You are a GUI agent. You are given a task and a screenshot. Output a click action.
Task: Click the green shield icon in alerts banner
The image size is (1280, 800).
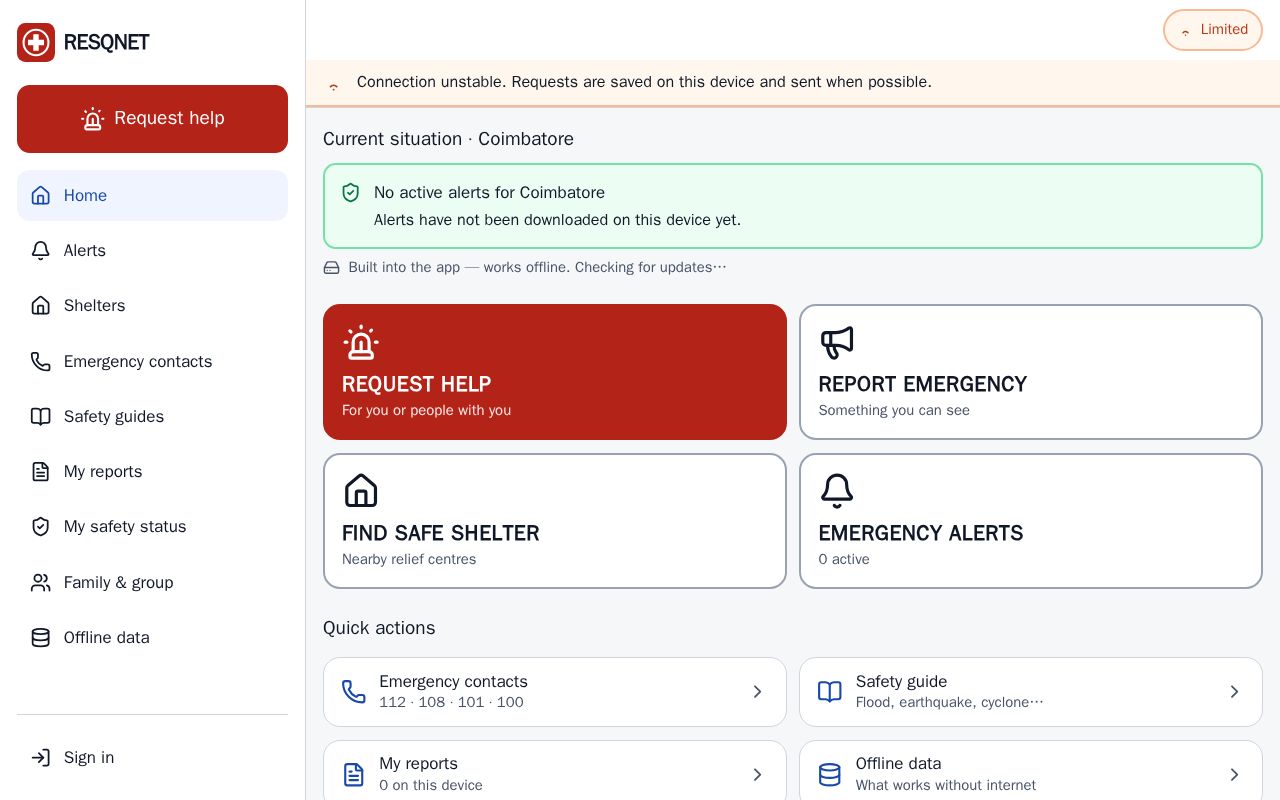coord(351,193)
